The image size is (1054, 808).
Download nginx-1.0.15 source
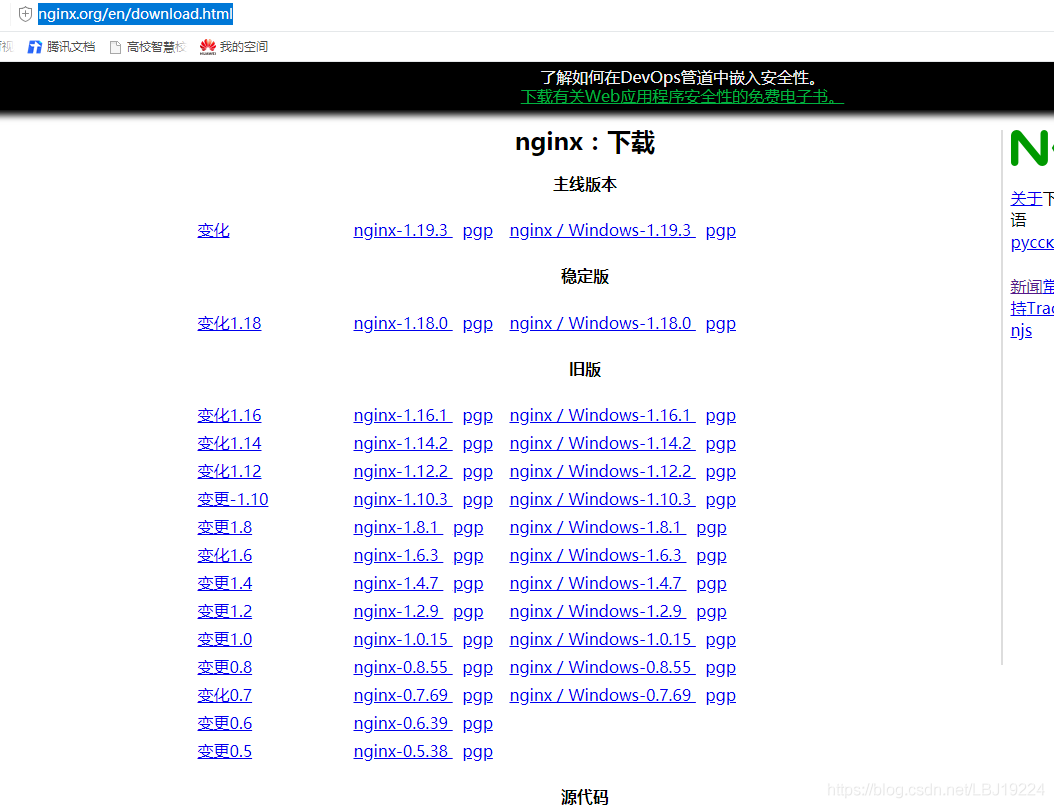pos(403,639)
